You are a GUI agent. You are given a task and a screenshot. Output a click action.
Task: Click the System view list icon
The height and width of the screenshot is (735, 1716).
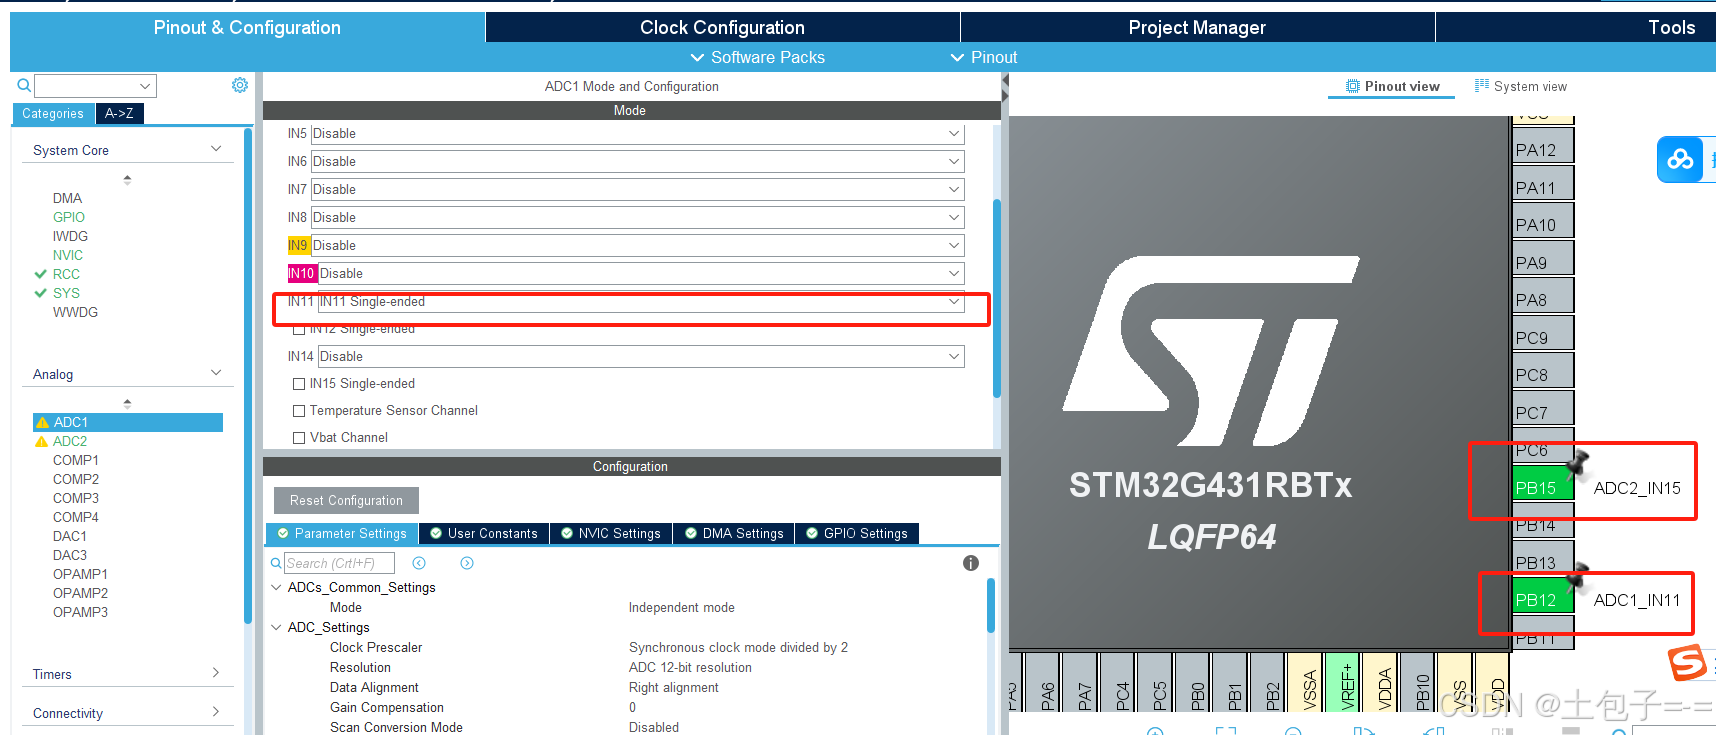[x=1482, y=86]
